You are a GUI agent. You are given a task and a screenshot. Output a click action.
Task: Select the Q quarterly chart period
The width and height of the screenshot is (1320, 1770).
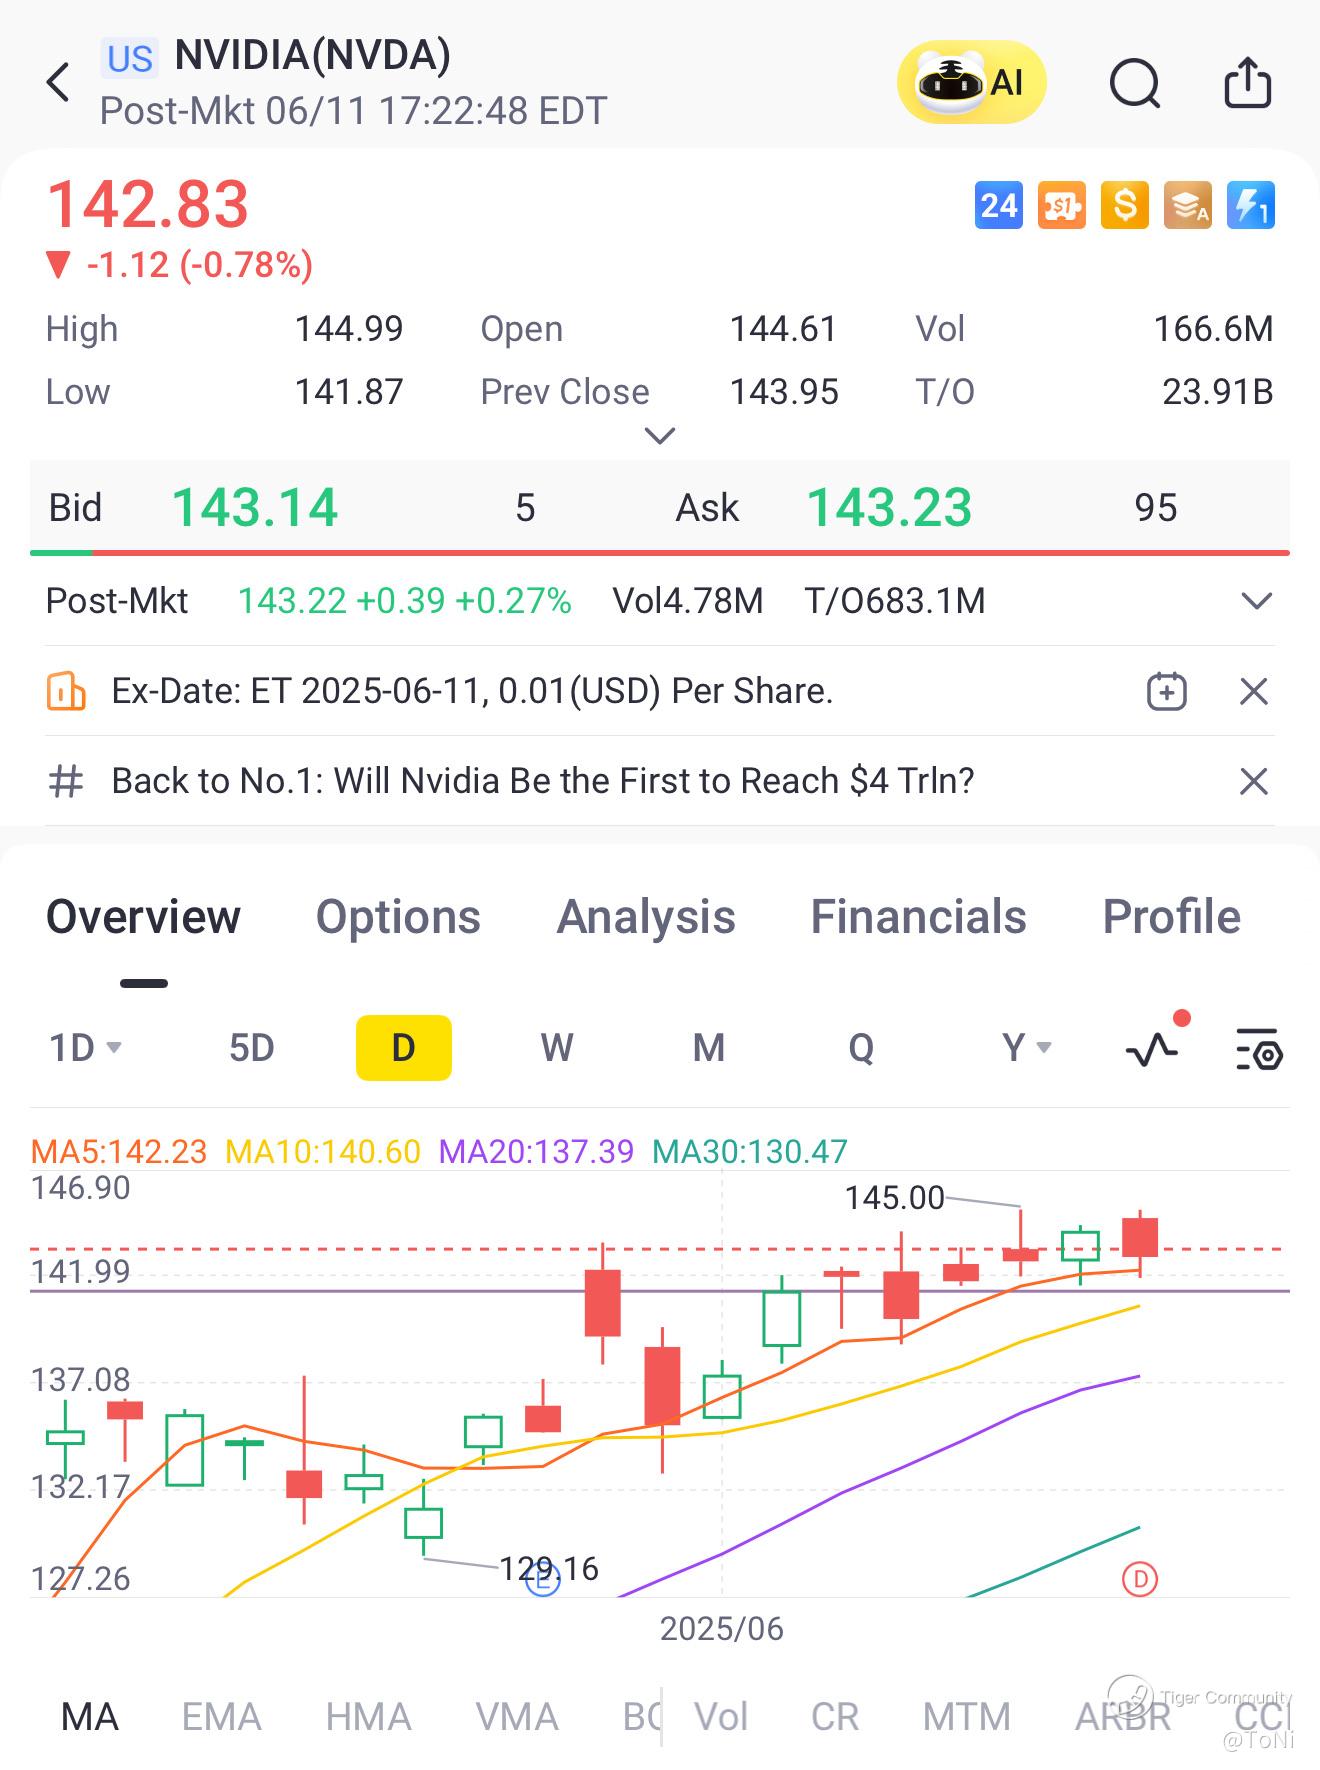pyautogui.click(x=861, y=1048)
